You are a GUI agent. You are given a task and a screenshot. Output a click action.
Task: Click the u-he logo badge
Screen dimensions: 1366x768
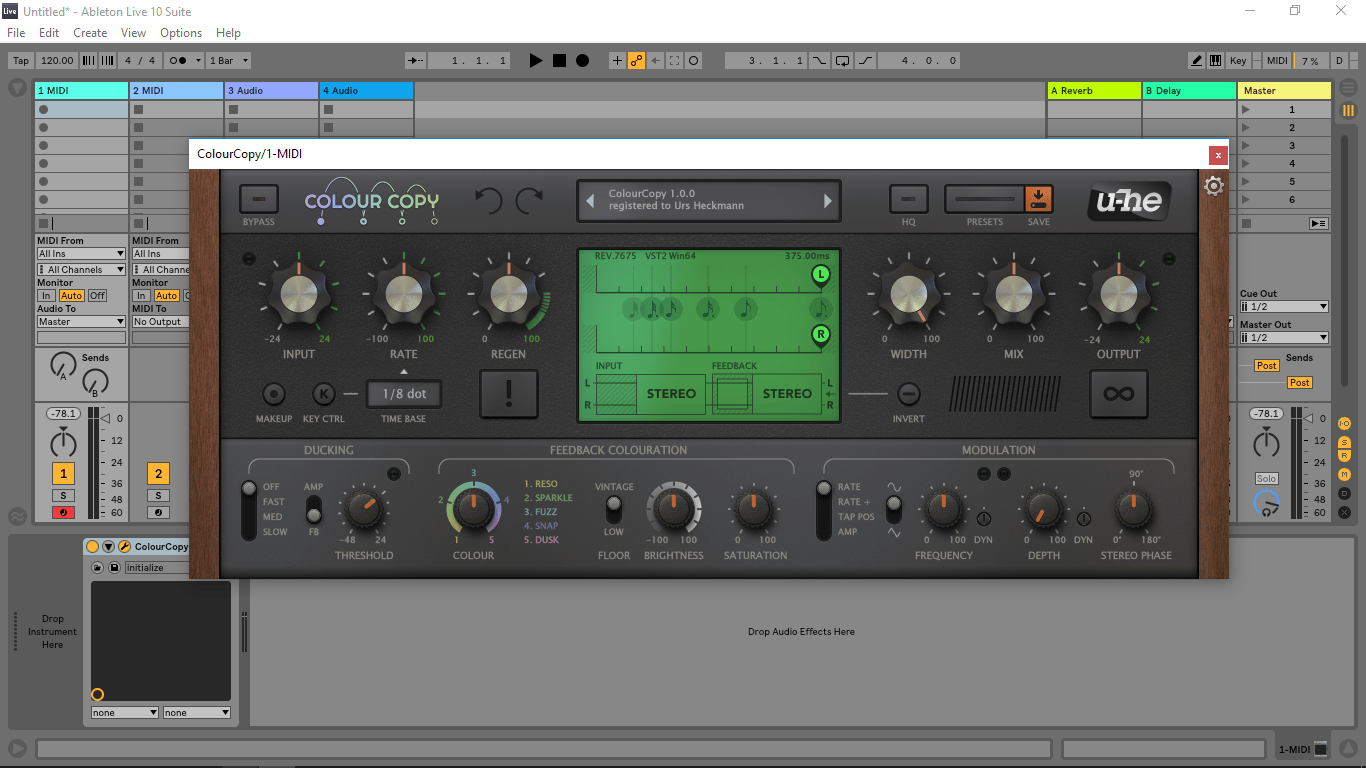(1129, 201)
